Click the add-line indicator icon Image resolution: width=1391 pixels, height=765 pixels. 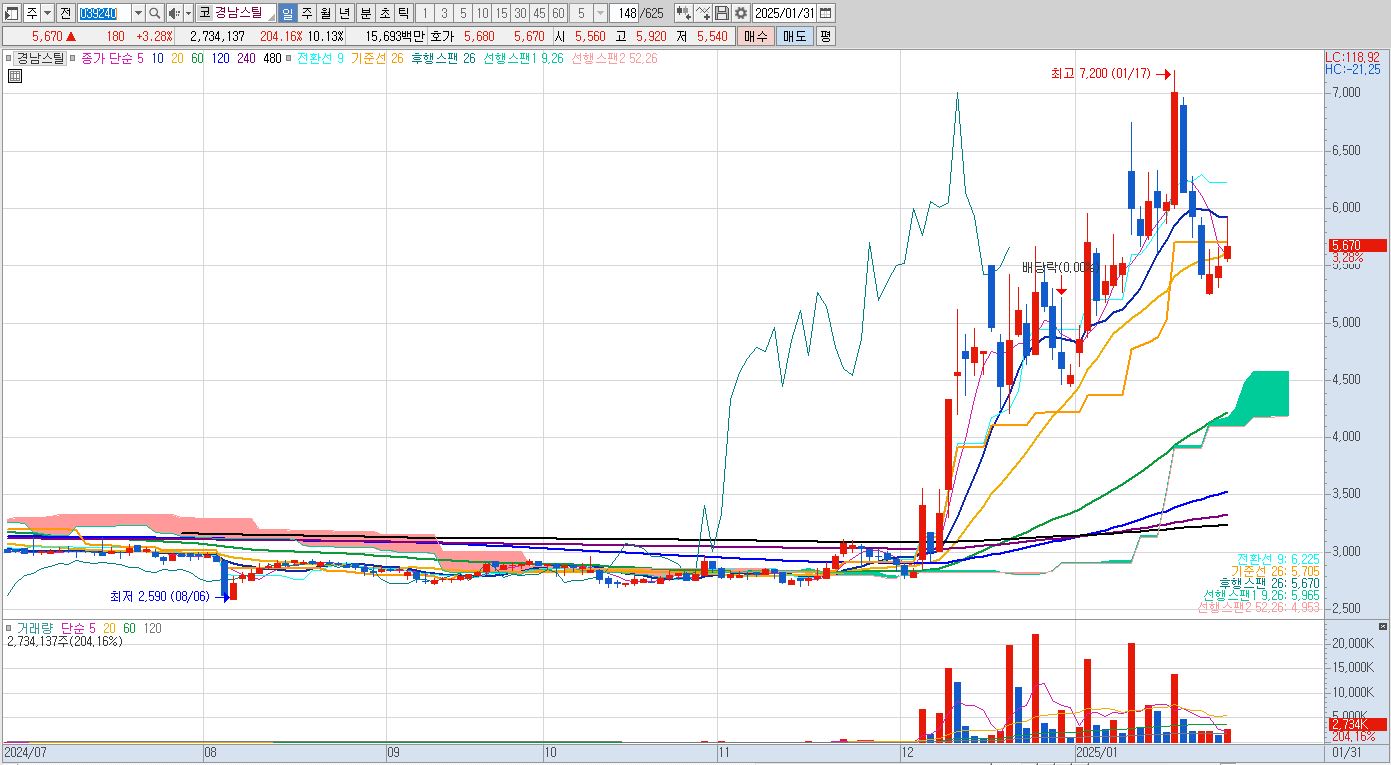pos(703,13)
